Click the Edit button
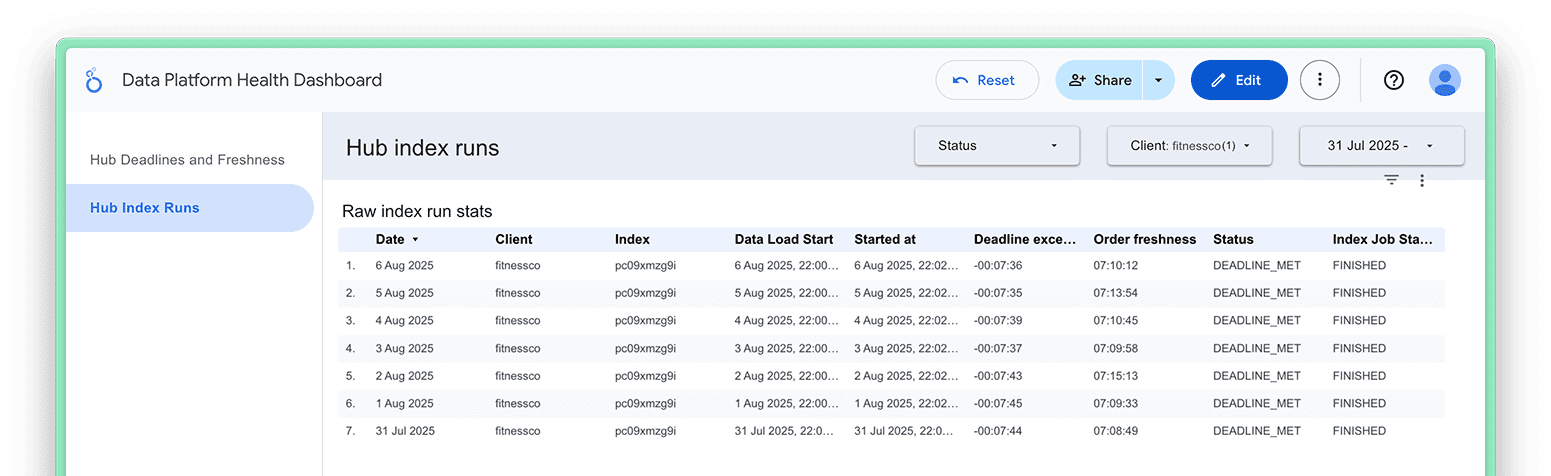Image resolution: width=1551 pixels, height=476 pixels. pyautogui.click(x=1238, y=80)
